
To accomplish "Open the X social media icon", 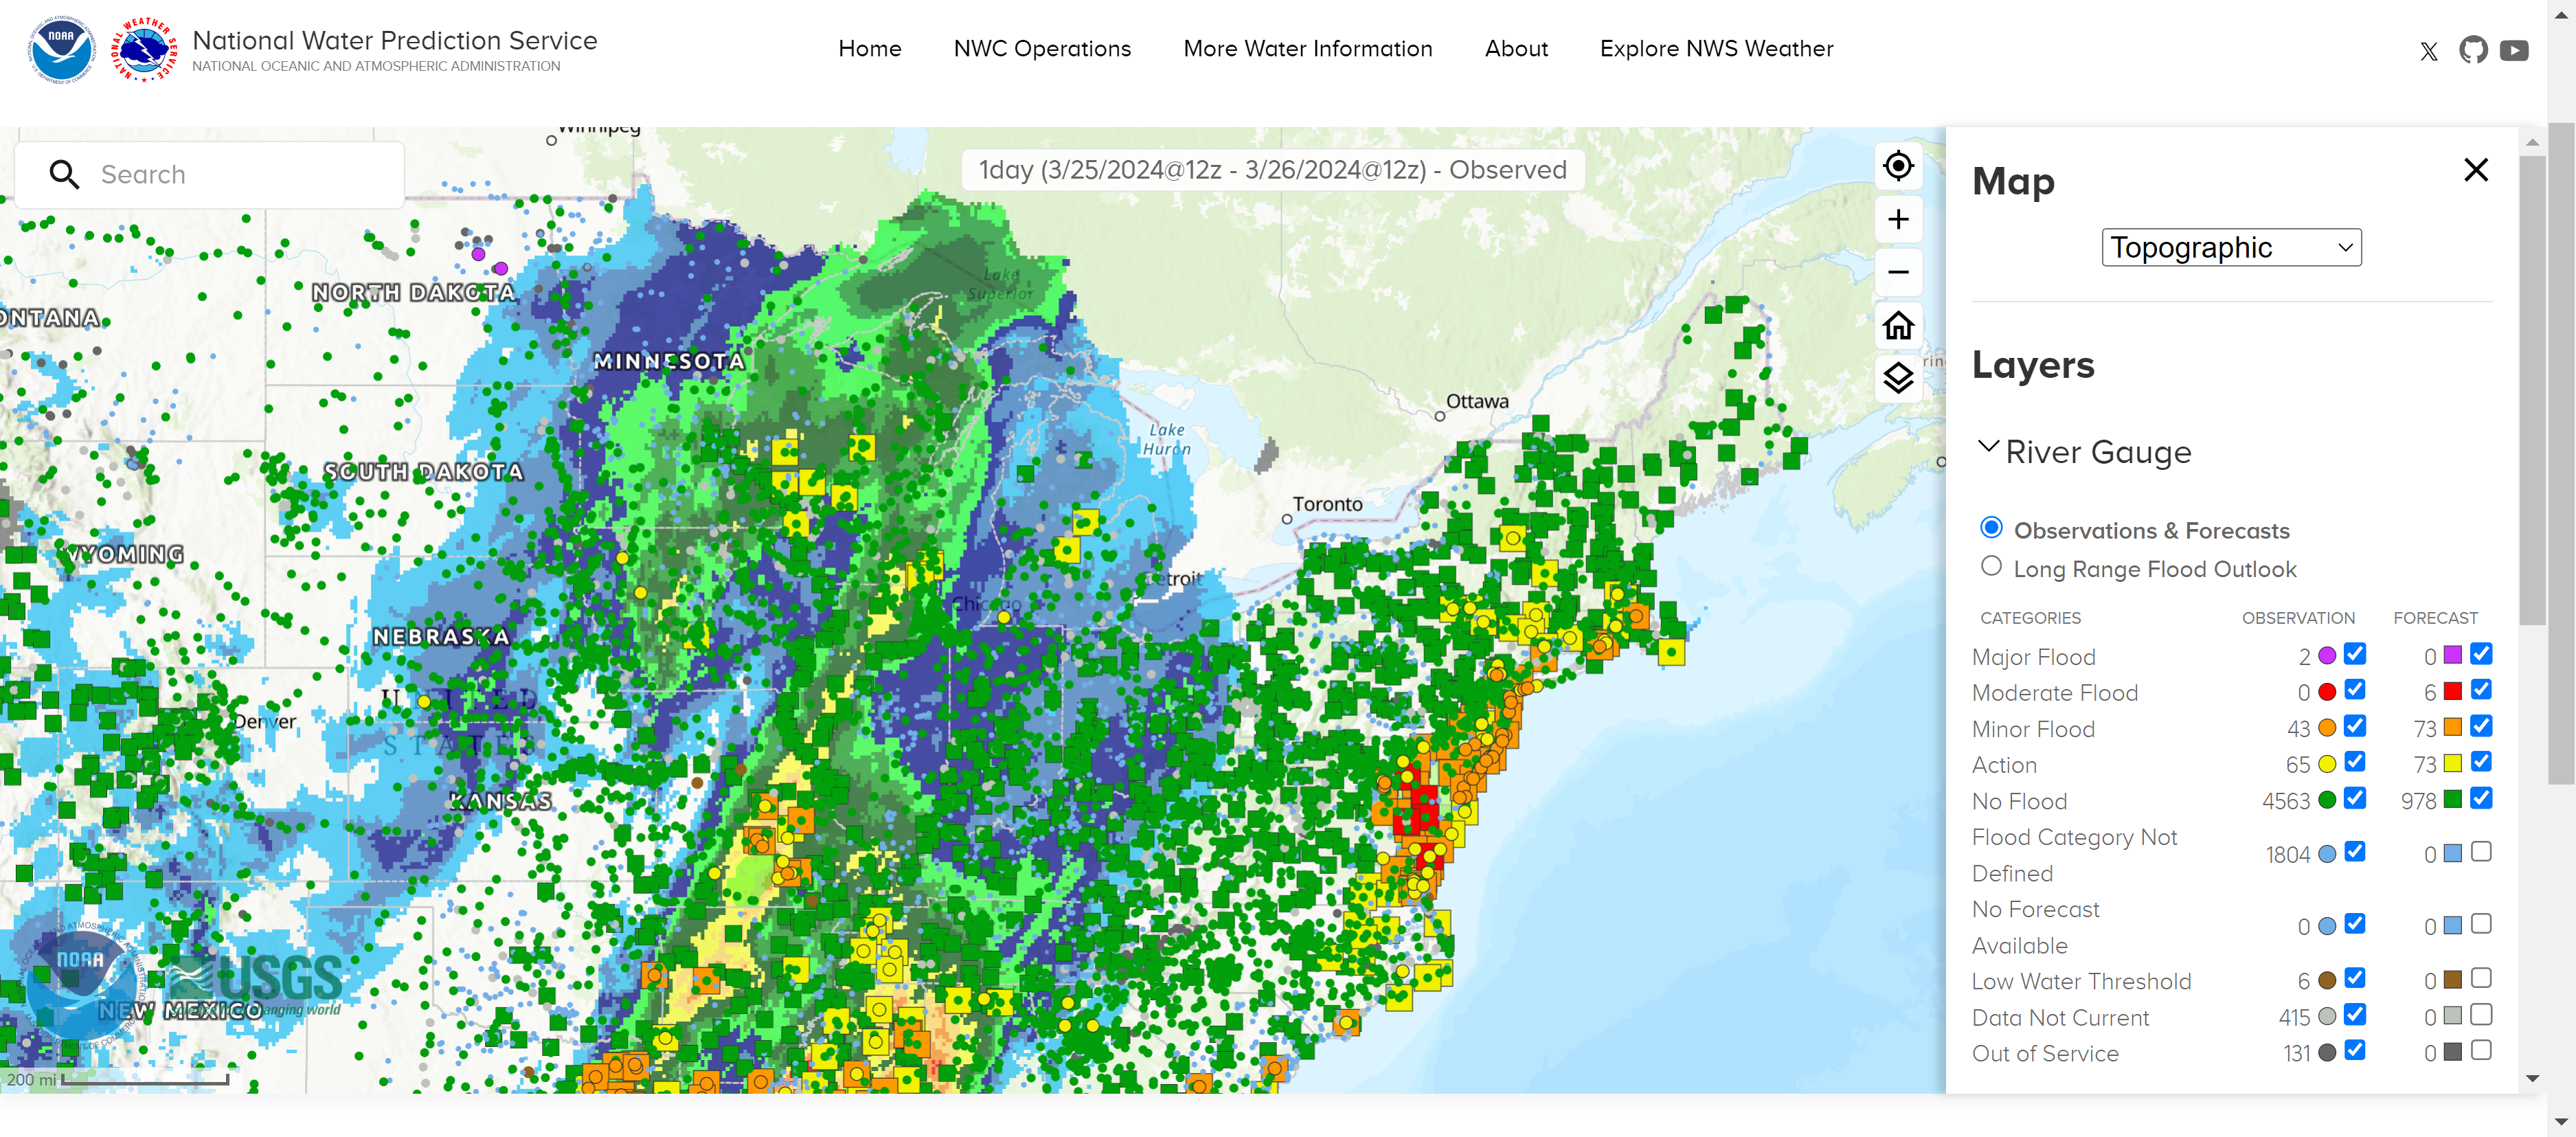I will pos(2428,51).
